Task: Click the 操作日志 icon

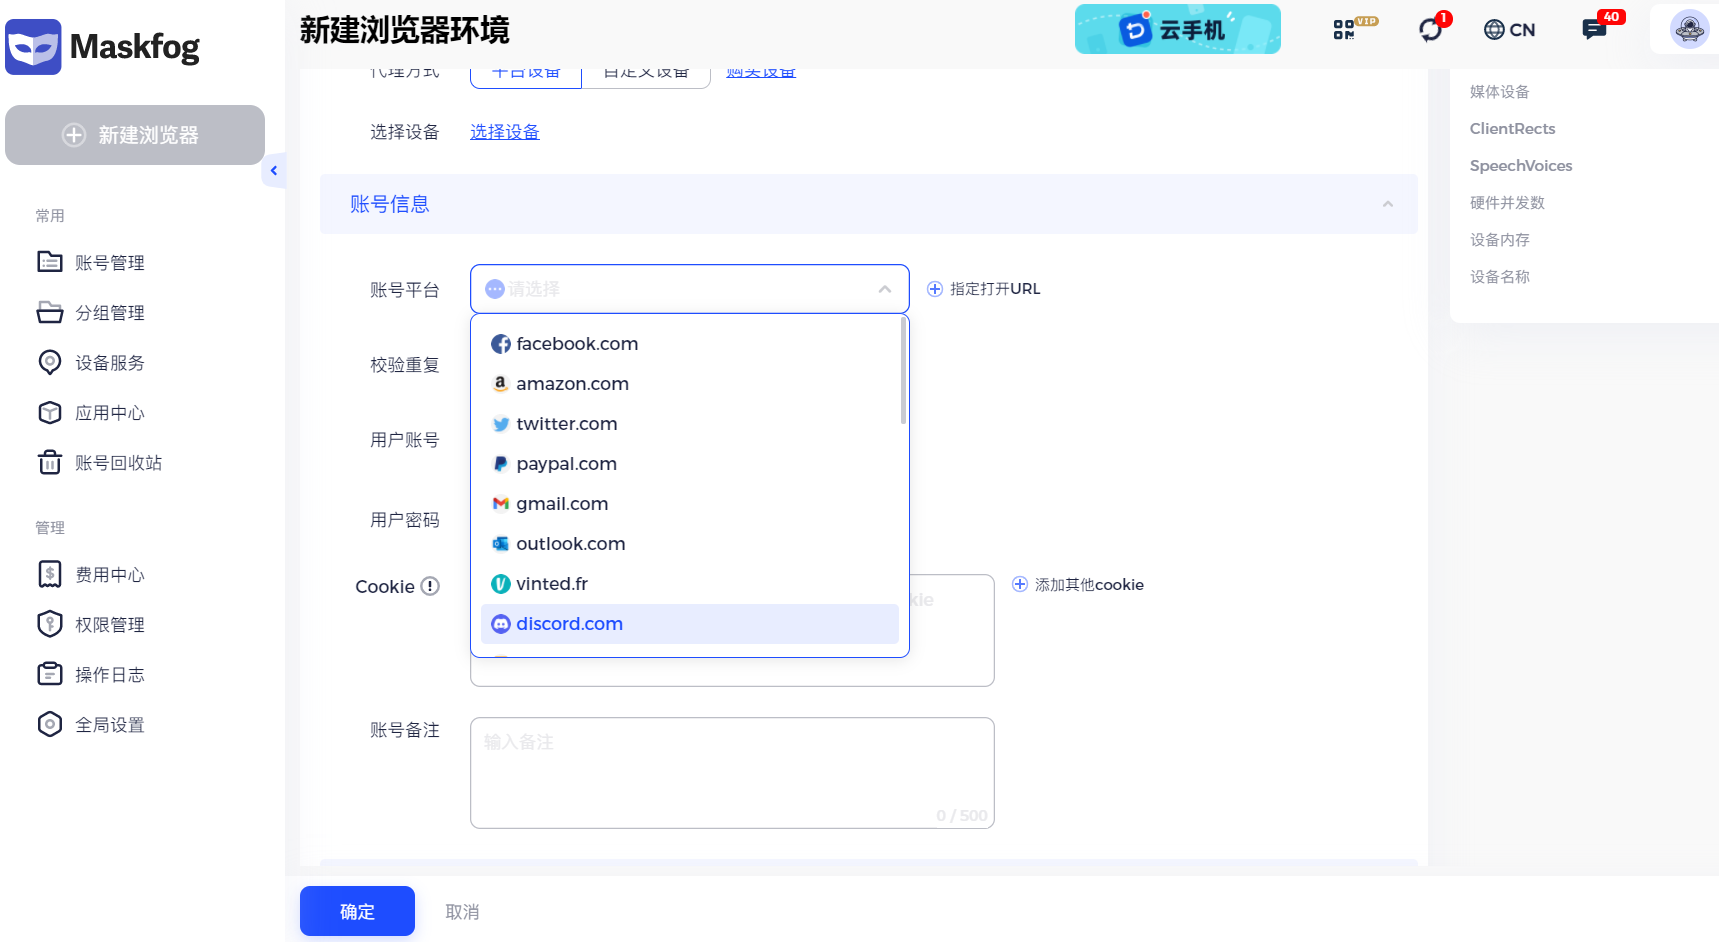Action: pos(50,674)
